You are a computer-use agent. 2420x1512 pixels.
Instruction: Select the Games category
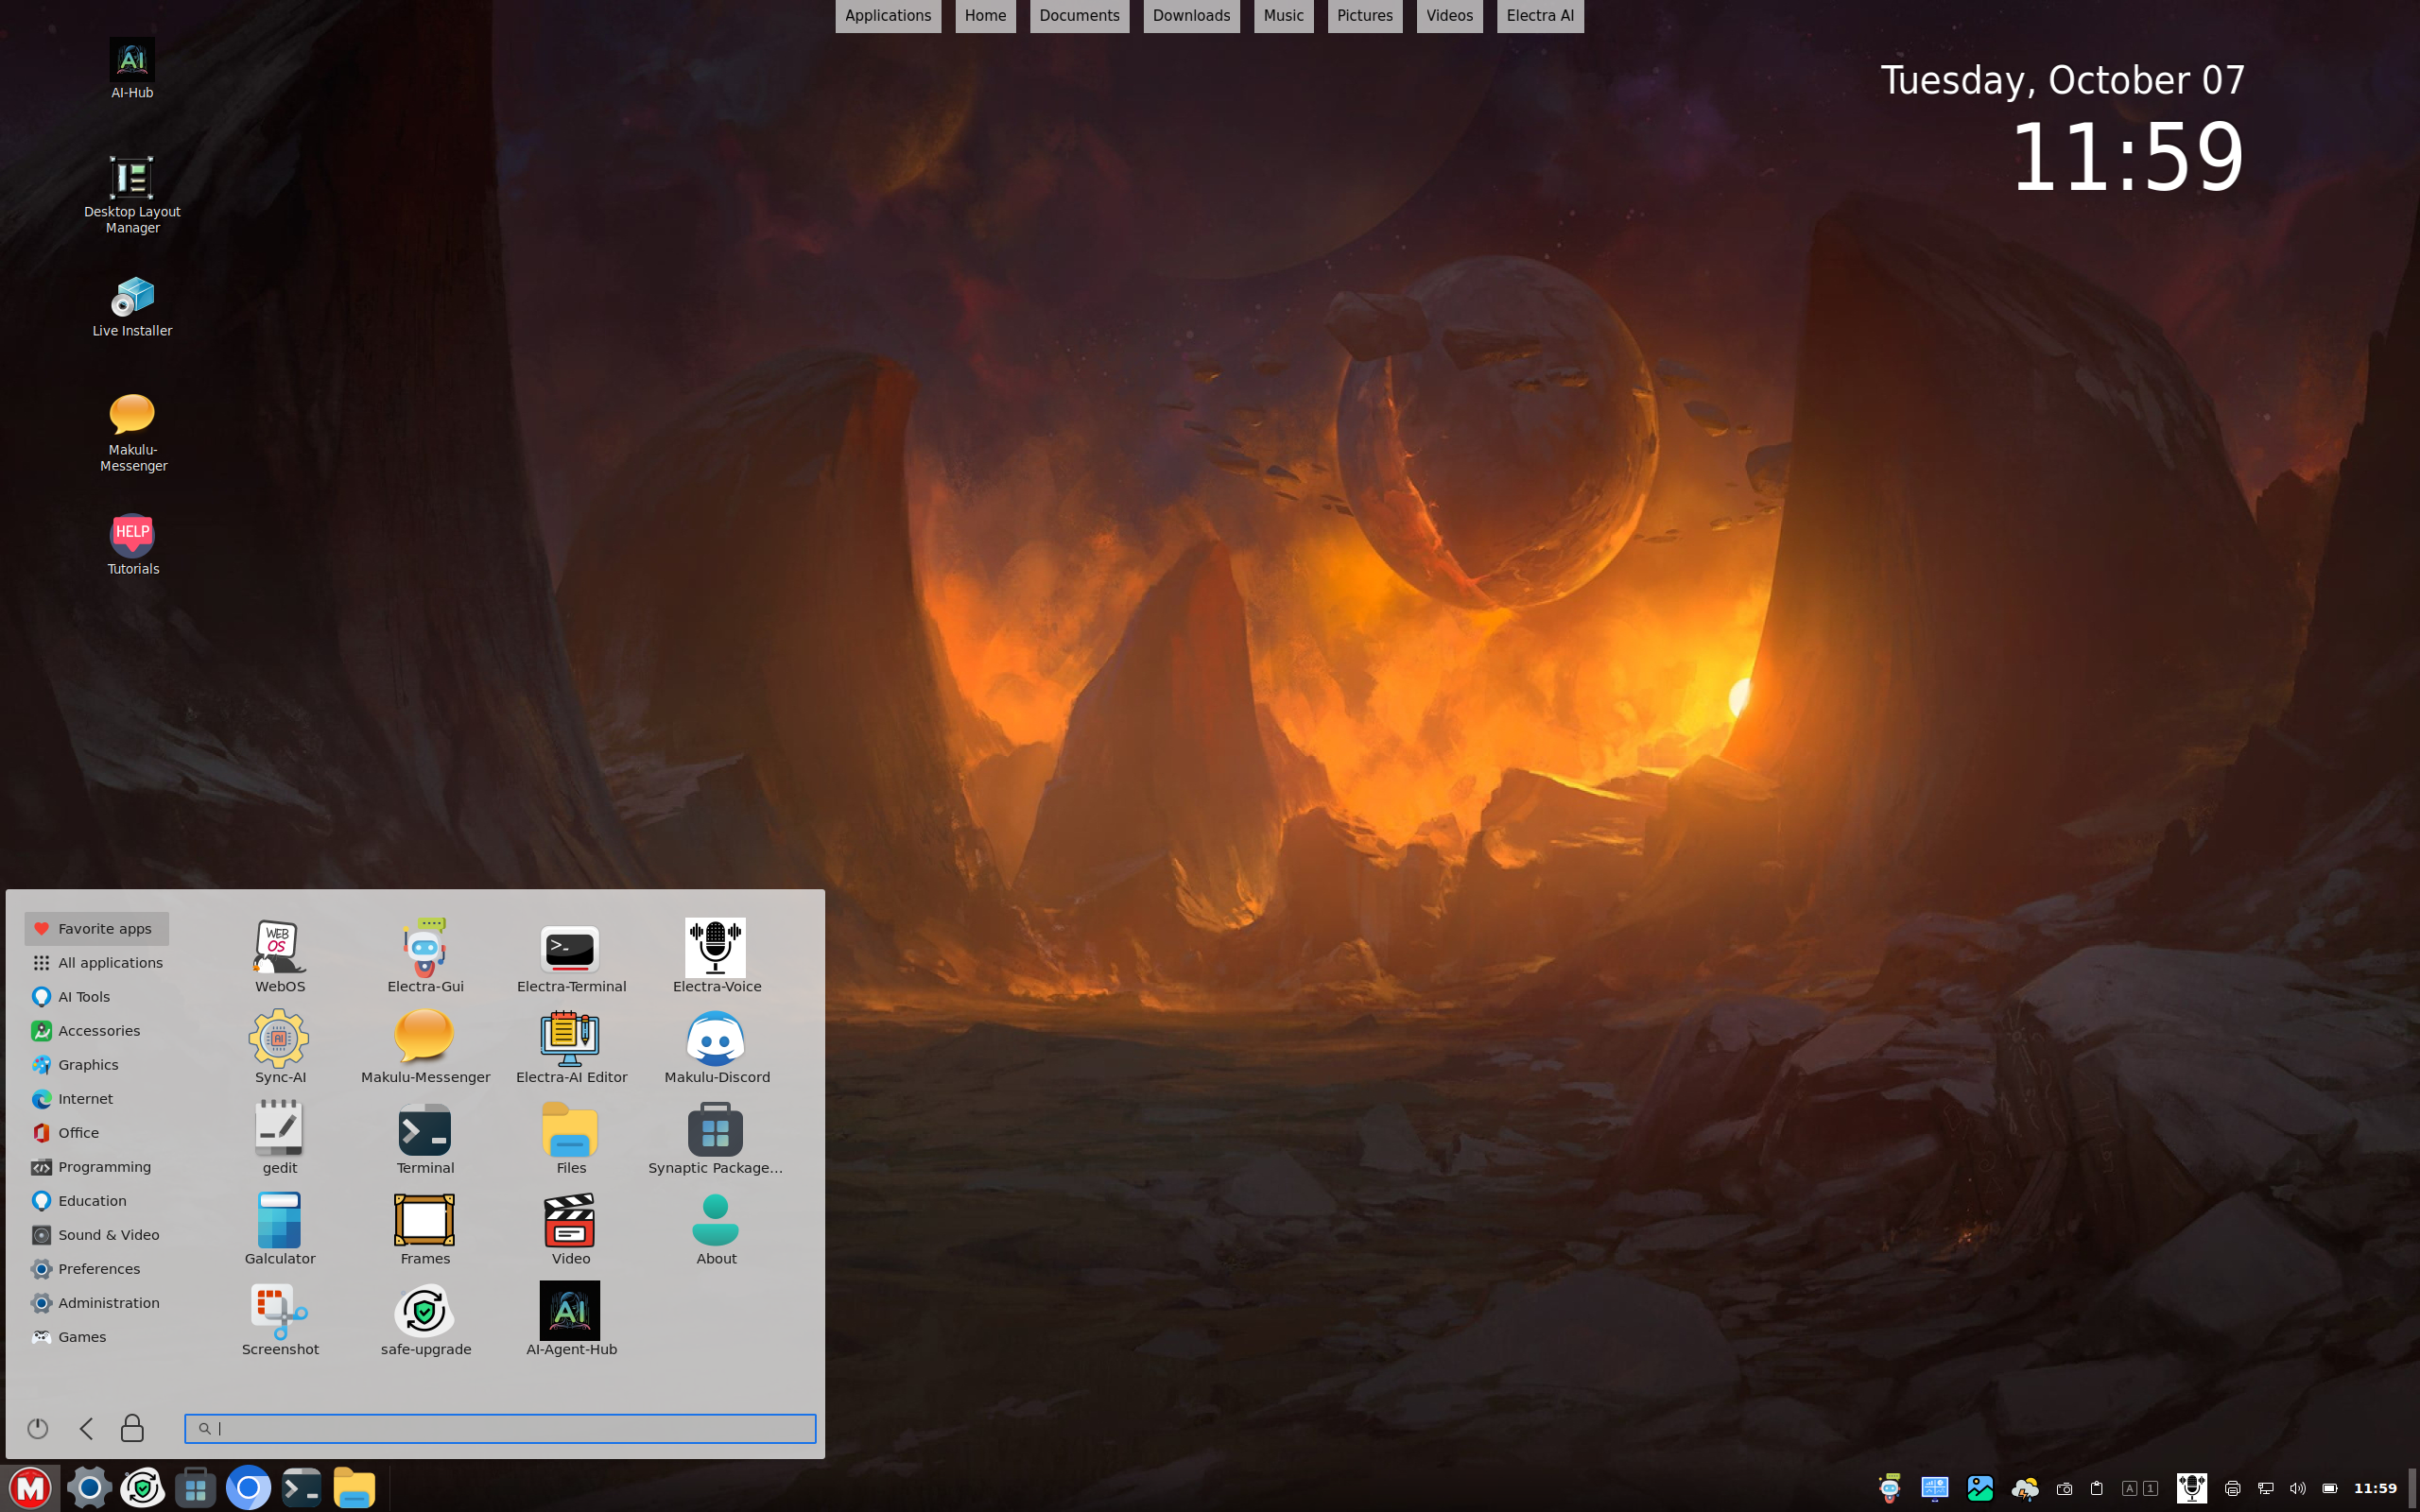click(x=97, y=1336)
